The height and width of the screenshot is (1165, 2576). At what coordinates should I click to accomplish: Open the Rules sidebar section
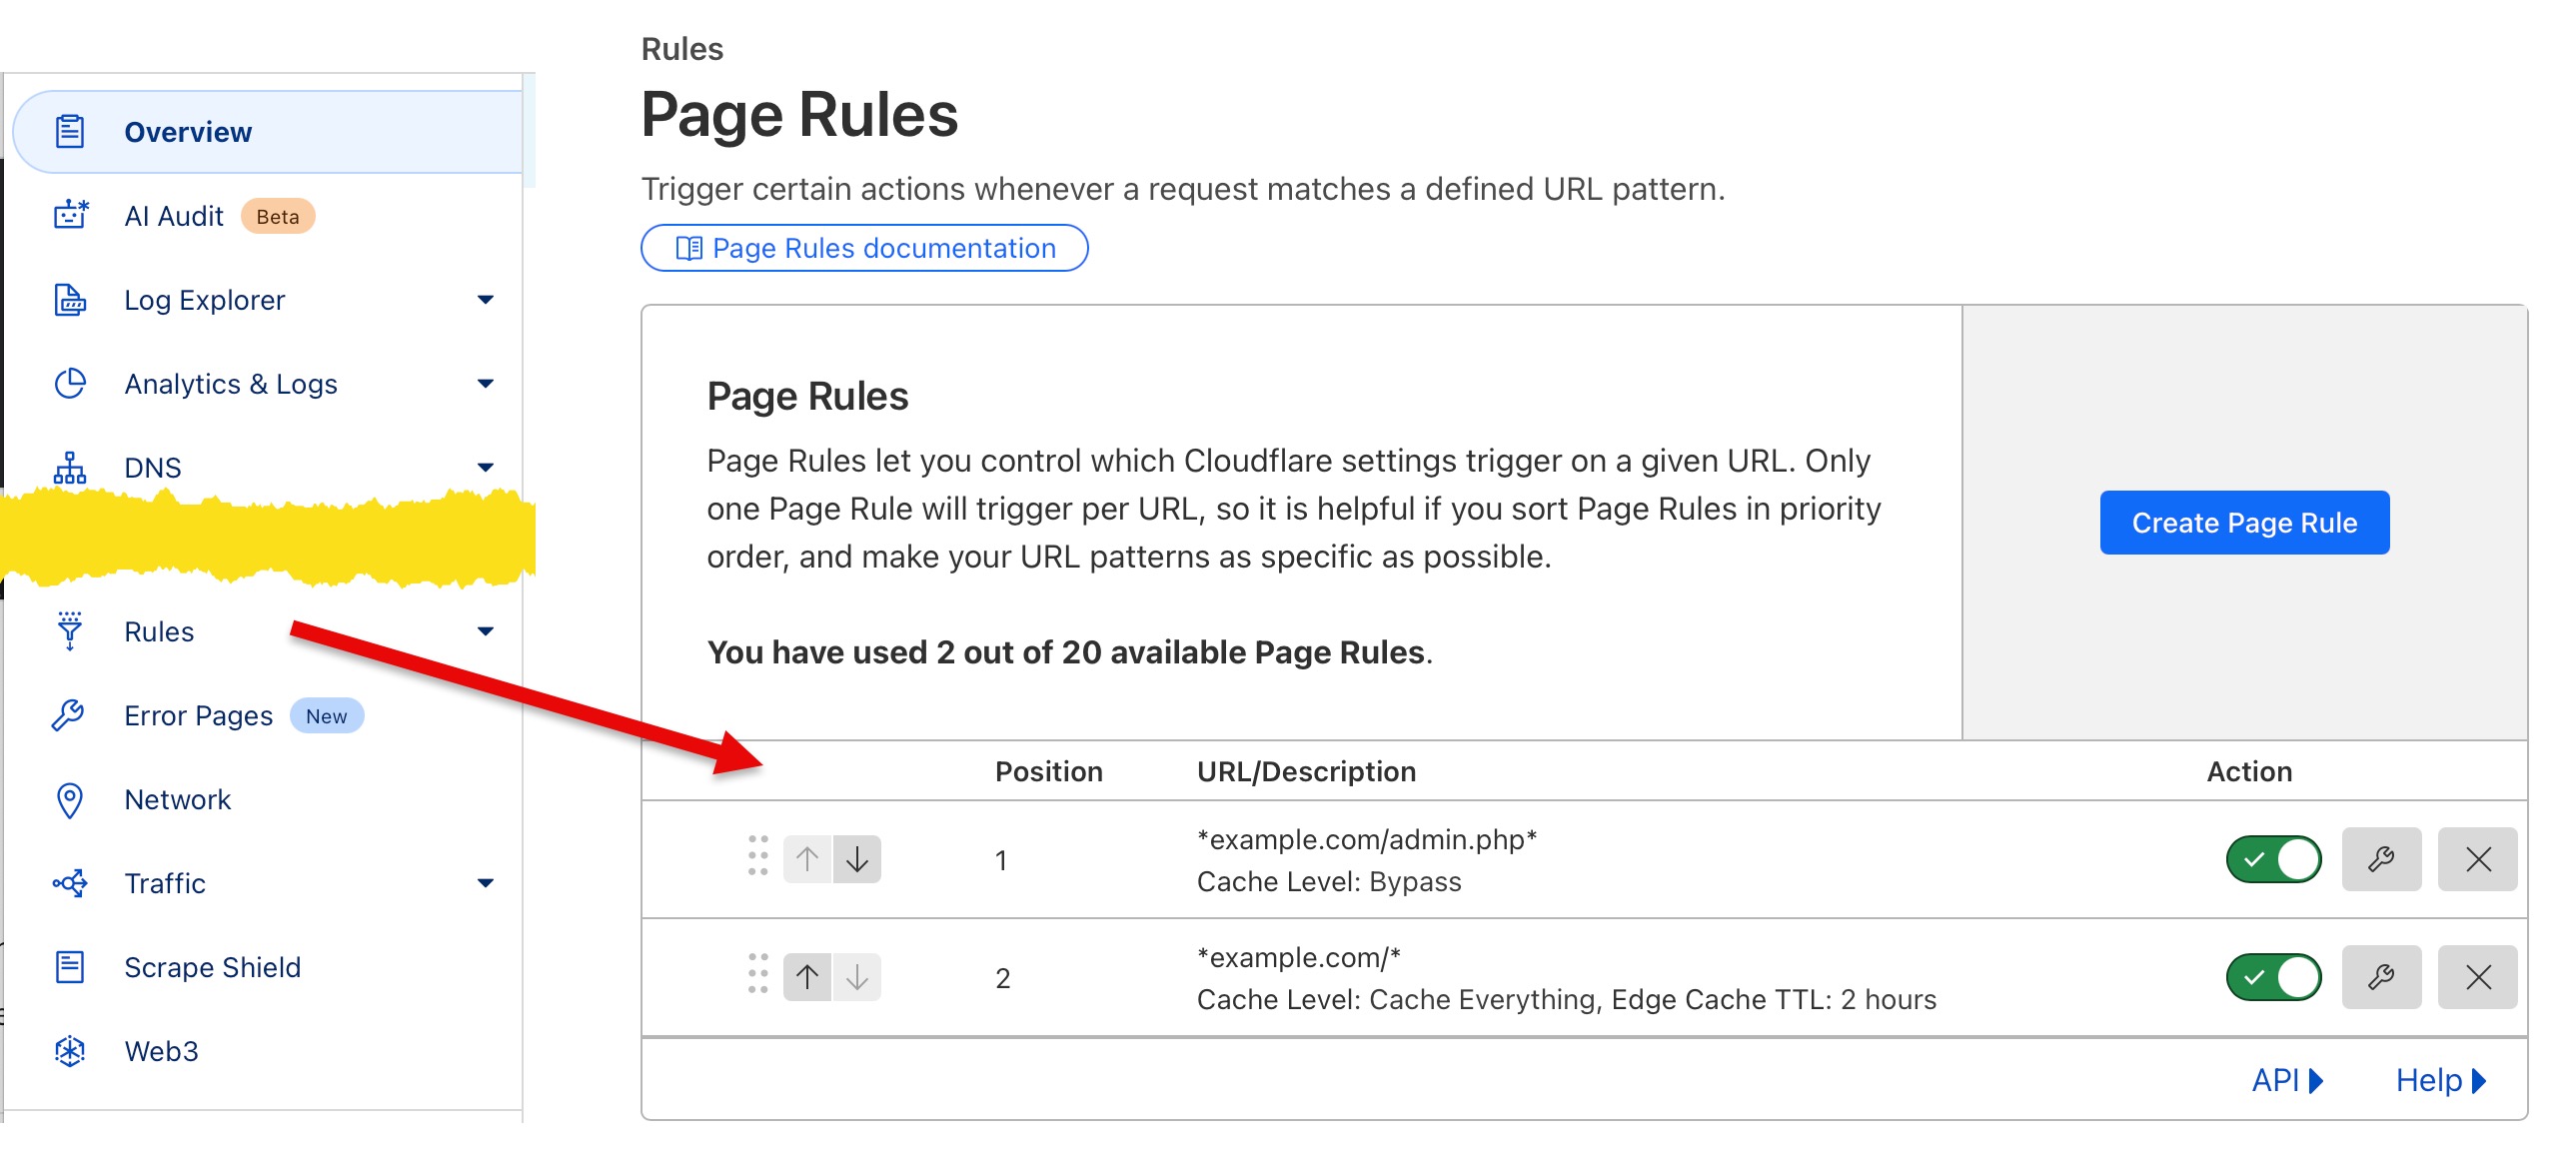coord(158,632)
